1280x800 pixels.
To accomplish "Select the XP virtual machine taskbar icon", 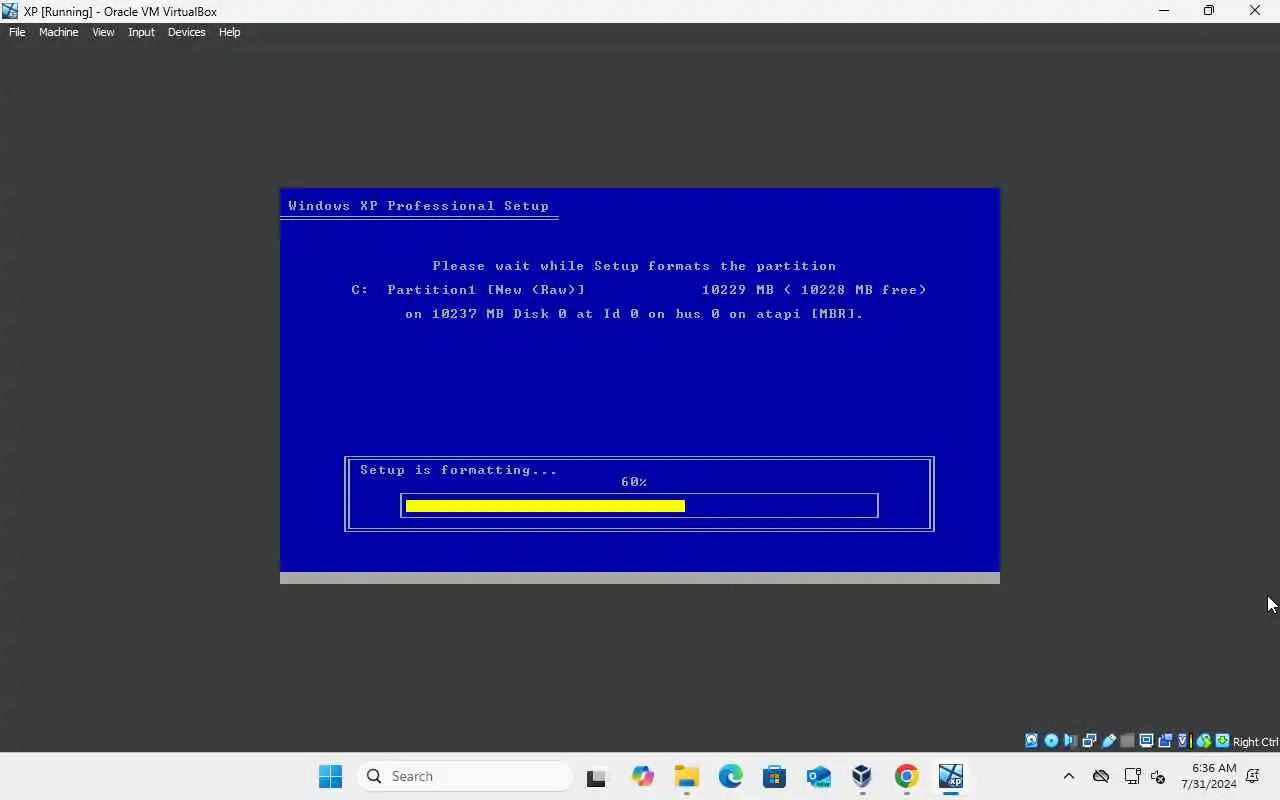I will [950, 776].
